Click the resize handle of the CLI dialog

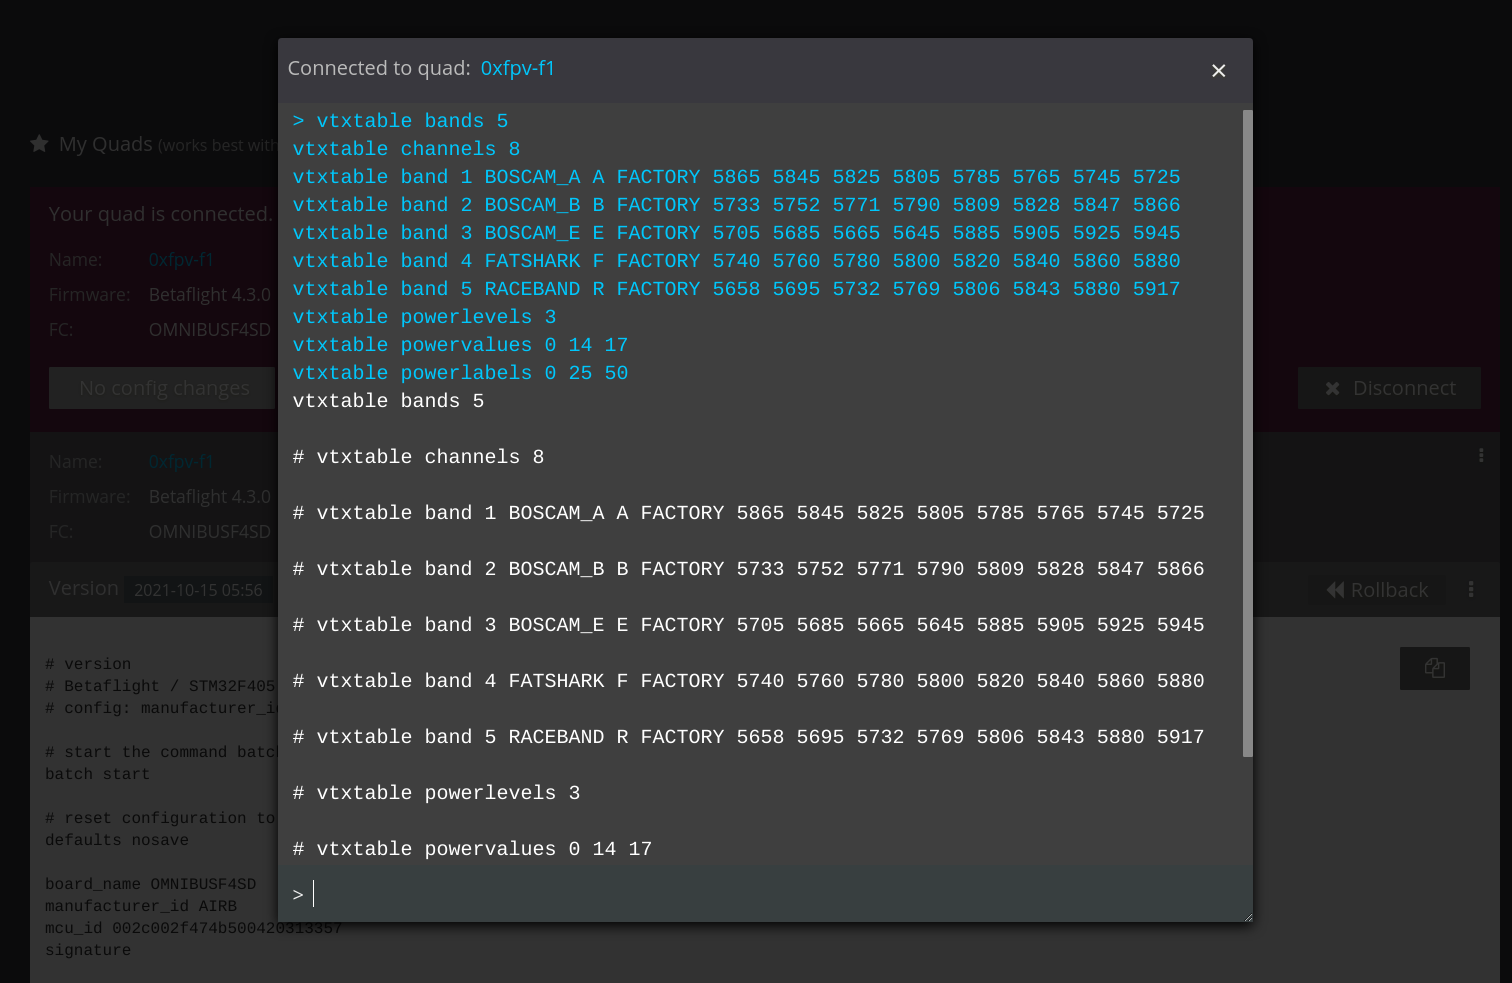pos(1246,915)
